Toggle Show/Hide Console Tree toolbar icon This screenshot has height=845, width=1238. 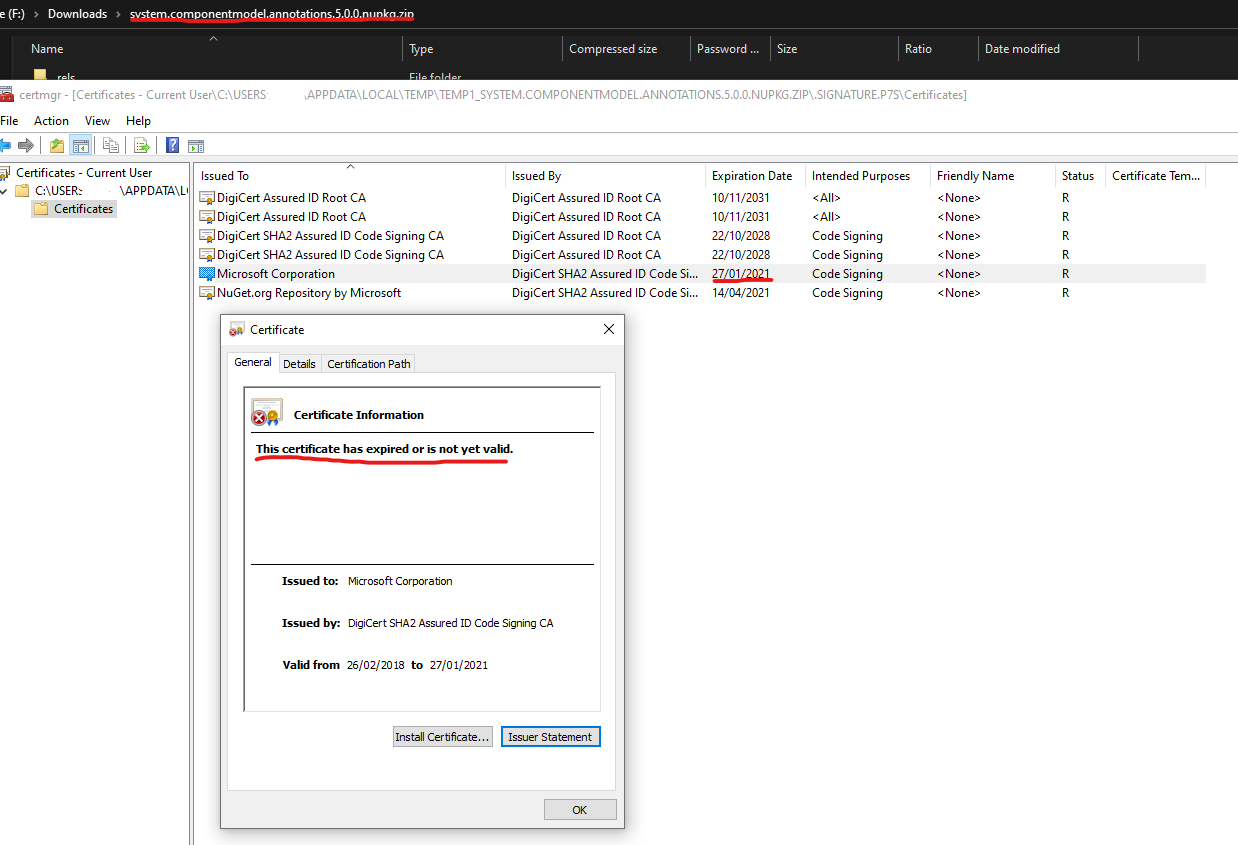[x=81, y=146]
